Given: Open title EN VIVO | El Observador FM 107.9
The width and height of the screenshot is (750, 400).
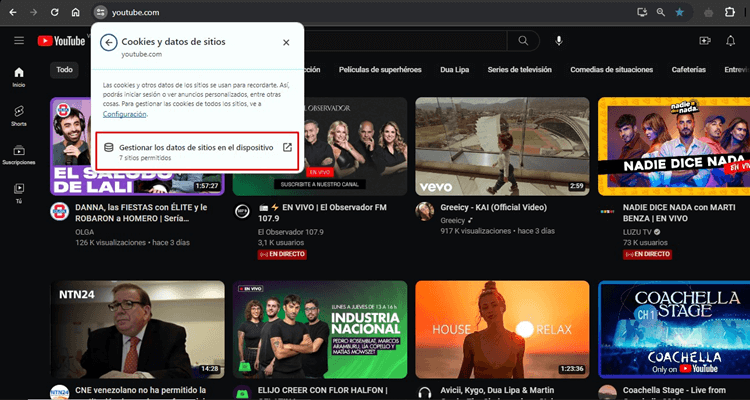Looking at the screenshot, I should 322,213.
